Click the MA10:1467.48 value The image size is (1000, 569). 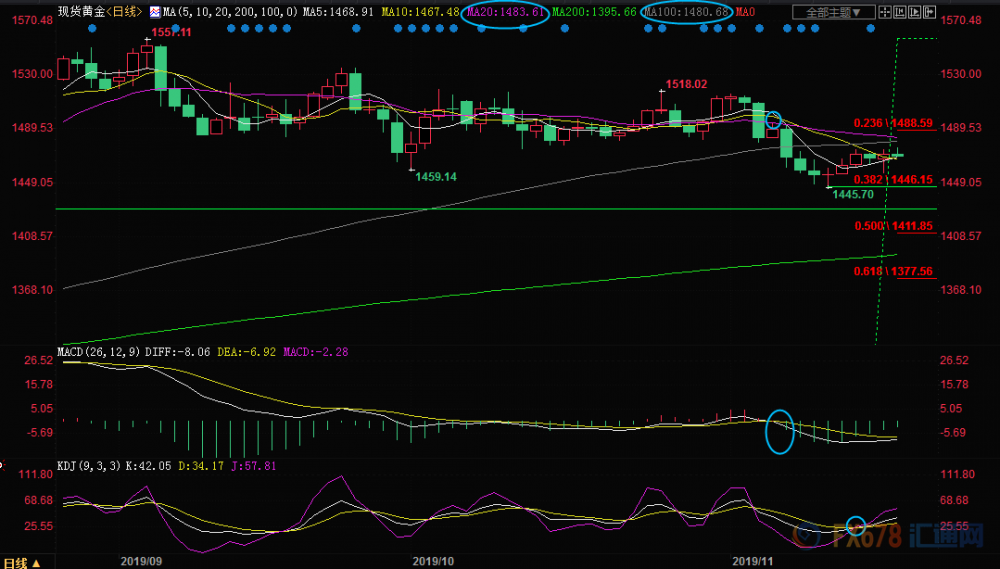pyautogui.click(x=420, y=12)
